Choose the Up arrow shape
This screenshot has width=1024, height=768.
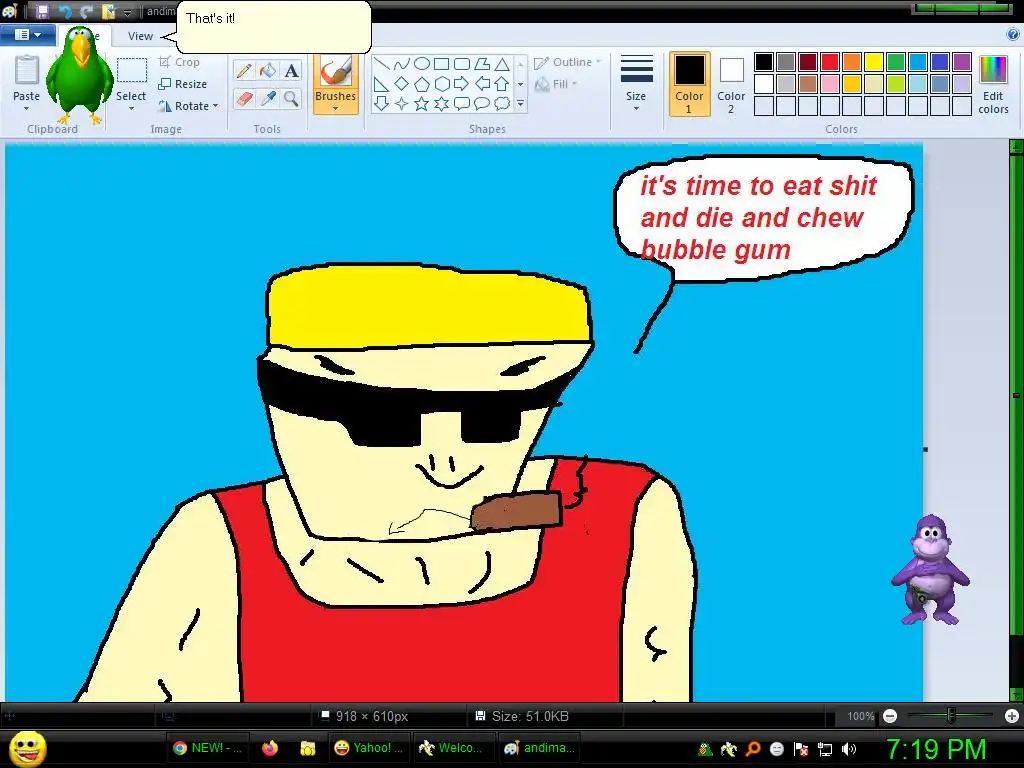(x=502, y=84)
